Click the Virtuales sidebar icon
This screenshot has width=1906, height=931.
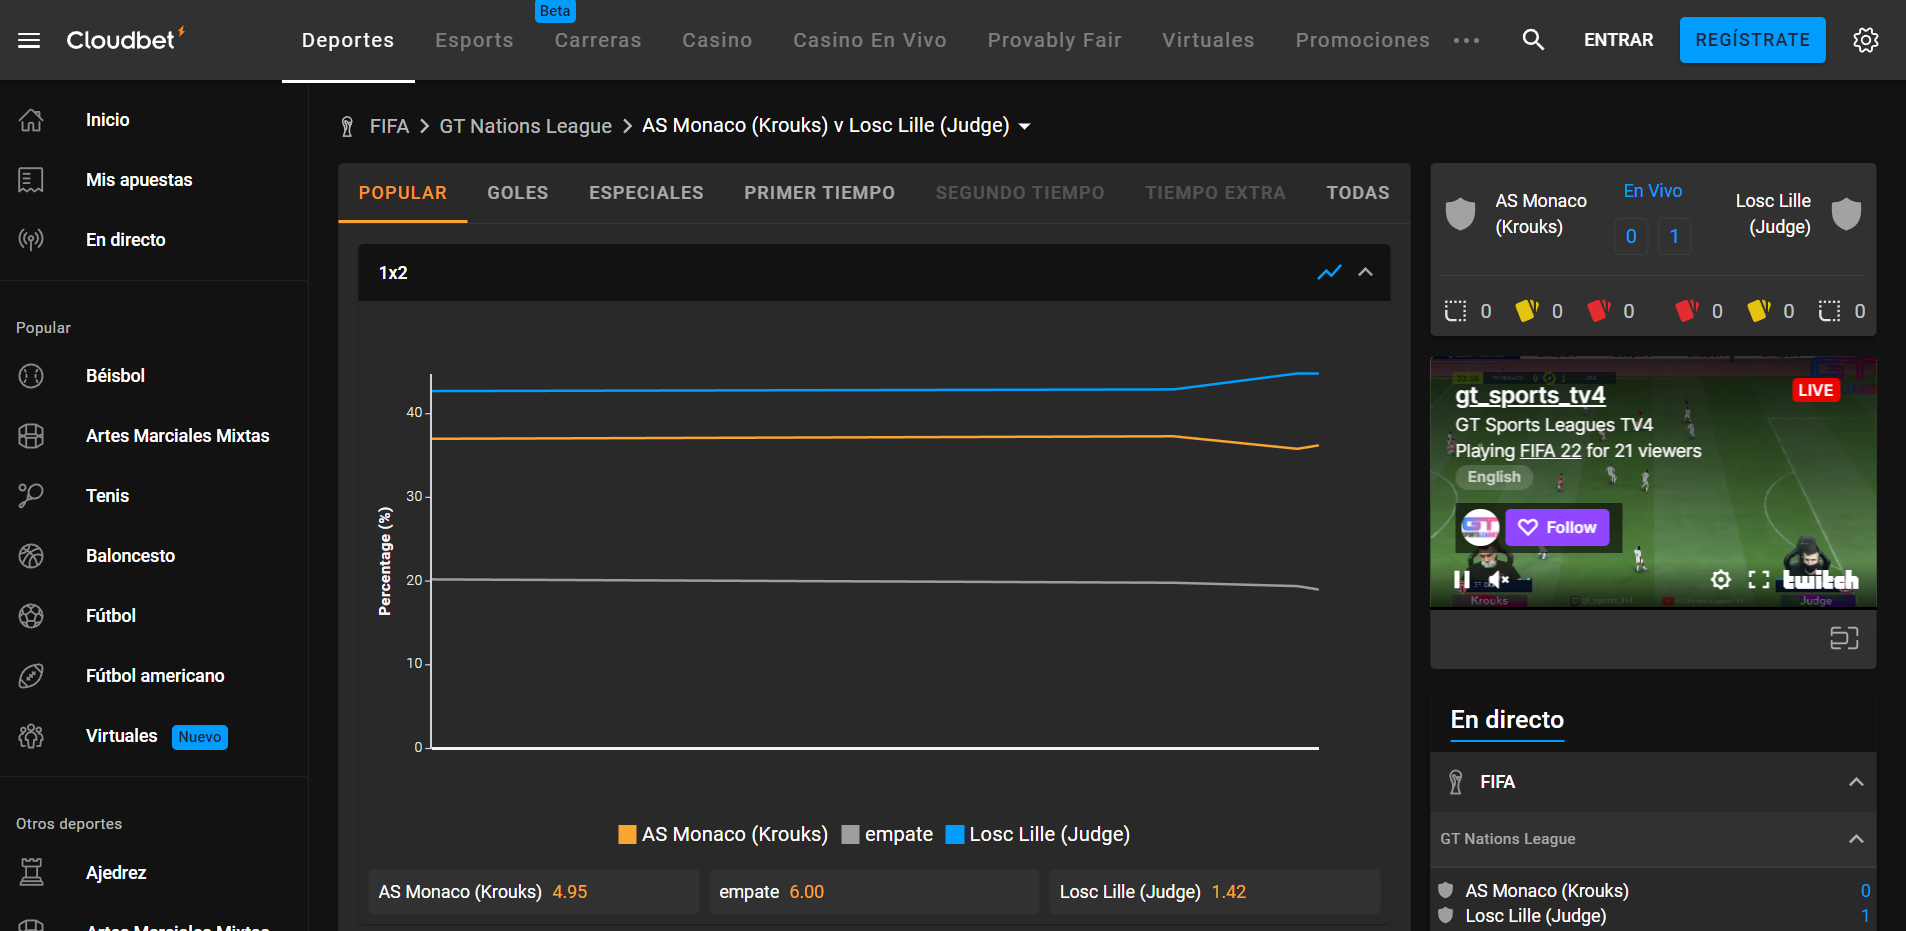coord(31,736)
